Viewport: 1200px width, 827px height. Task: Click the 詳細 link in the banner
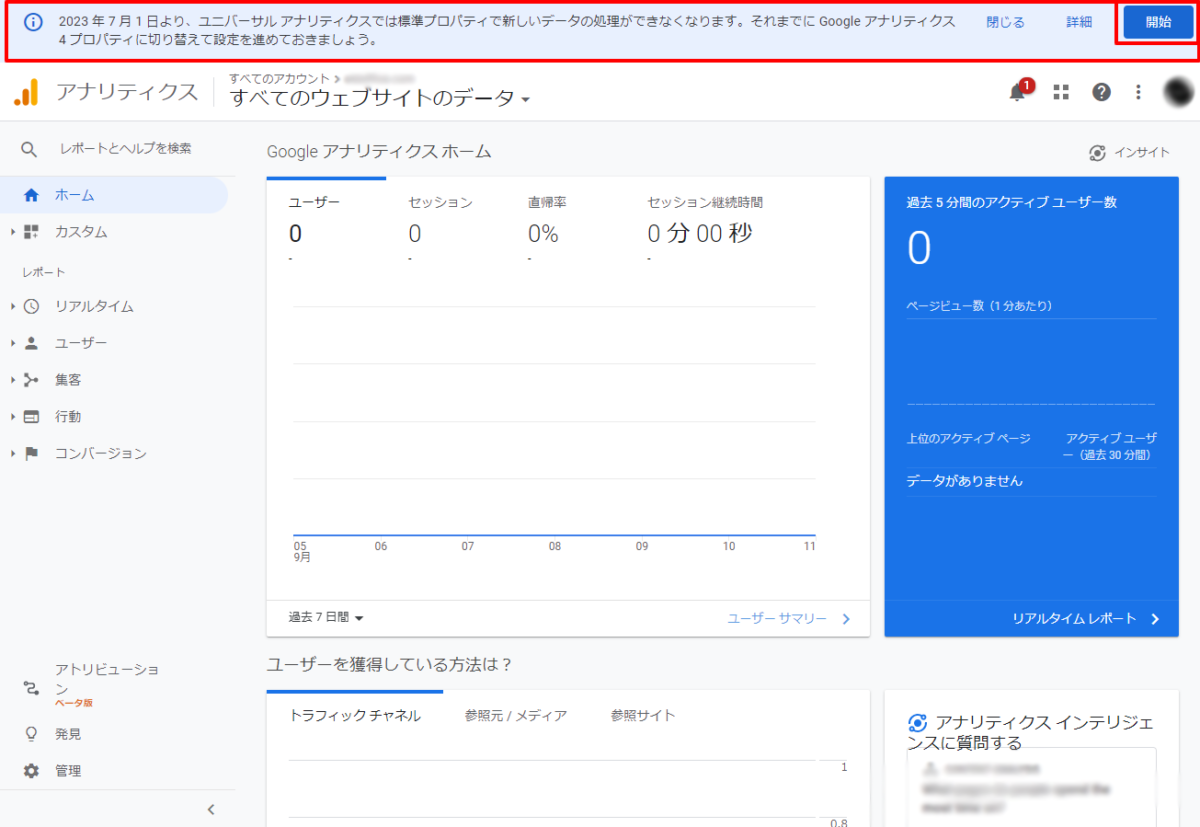coord(1079,22)
